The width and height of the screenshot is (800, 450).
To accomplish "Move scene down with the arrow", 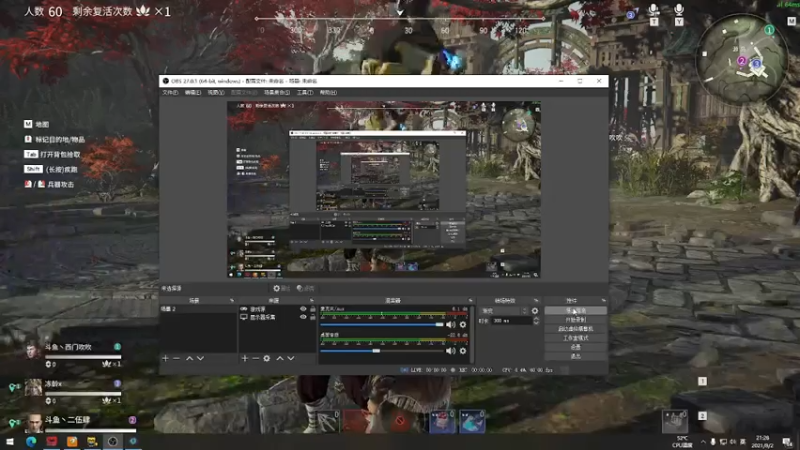I will click(201, 358).
